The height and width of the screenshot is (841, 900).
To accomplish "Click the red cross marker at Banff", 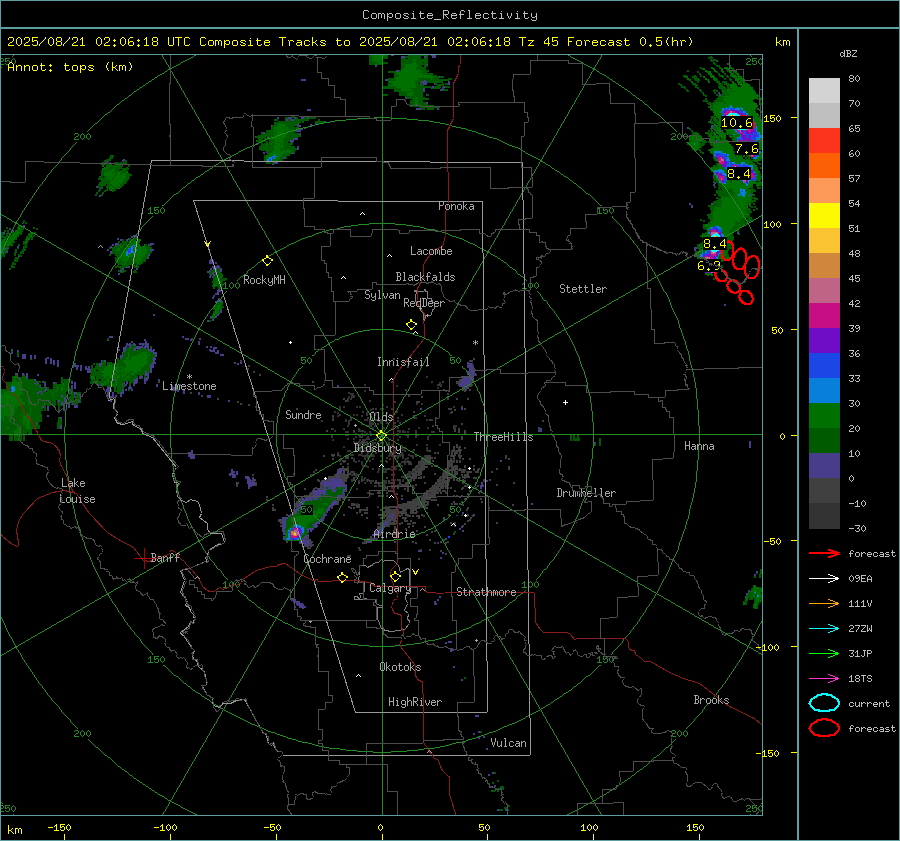I will (x=143, y=558).
